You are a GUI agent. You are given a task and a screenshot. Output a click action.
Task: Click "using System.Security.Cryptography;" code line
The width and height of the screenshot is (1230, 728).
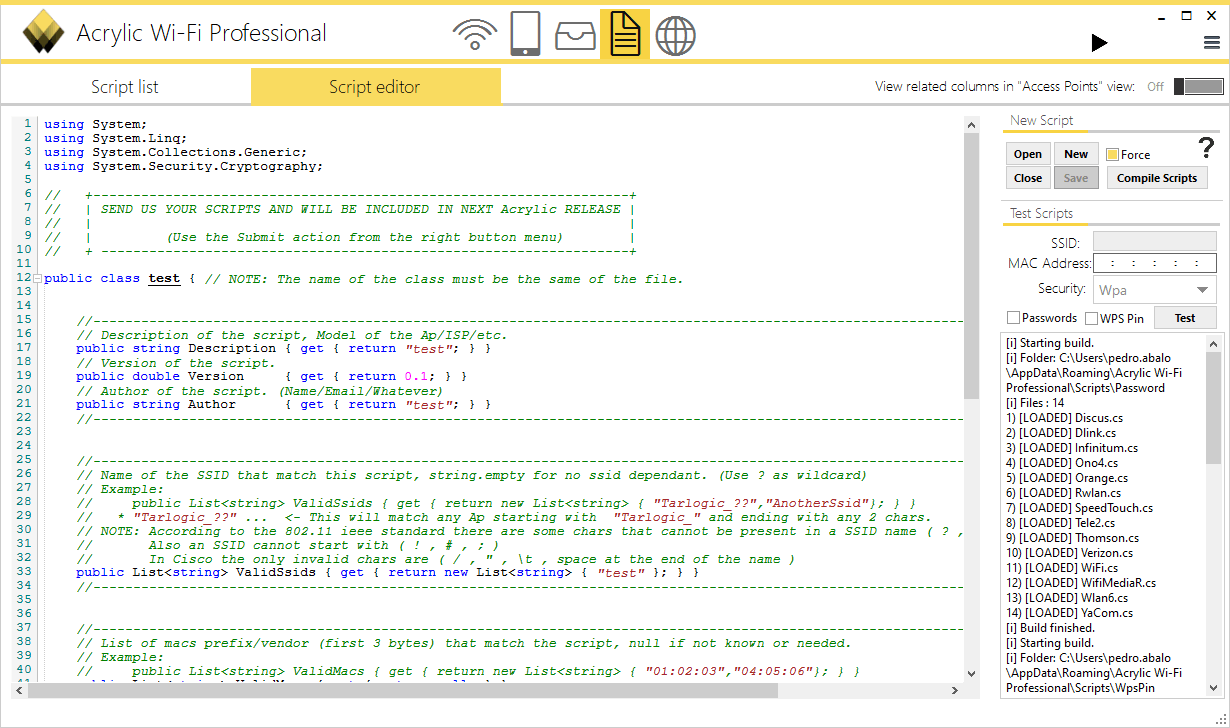[184, 167]
